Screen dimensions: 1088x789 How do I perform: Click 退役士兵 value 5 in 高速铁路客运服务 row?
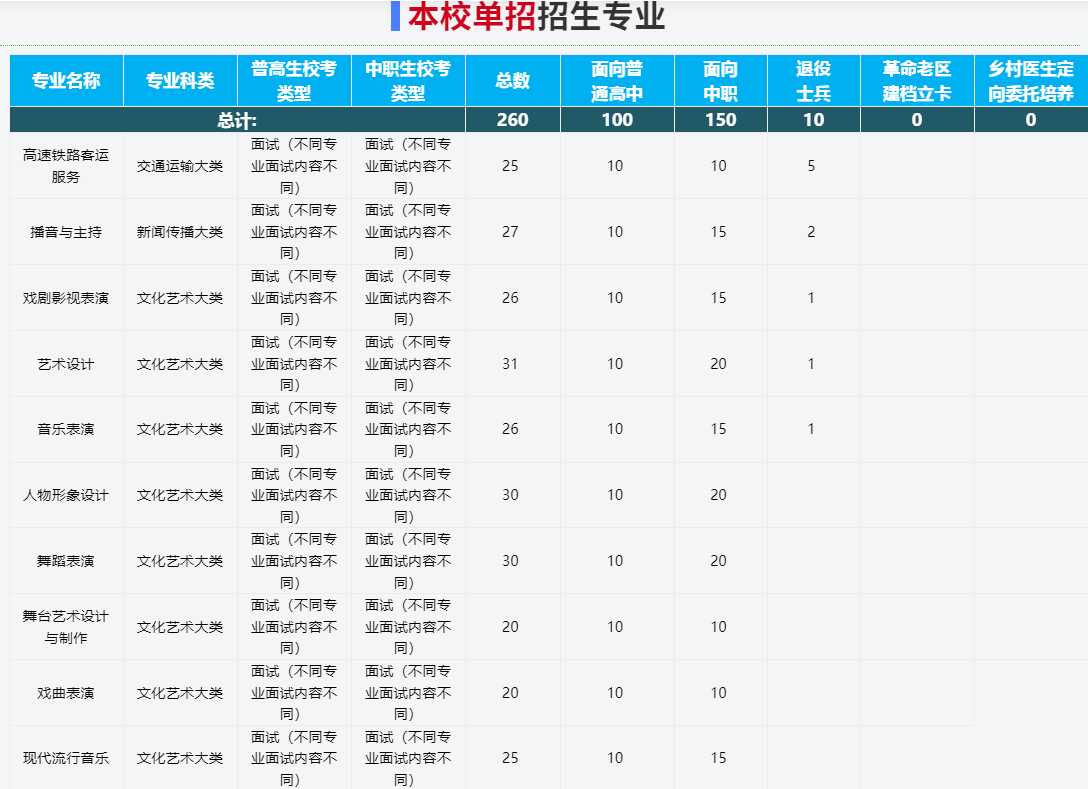click(x=811, y=166)
